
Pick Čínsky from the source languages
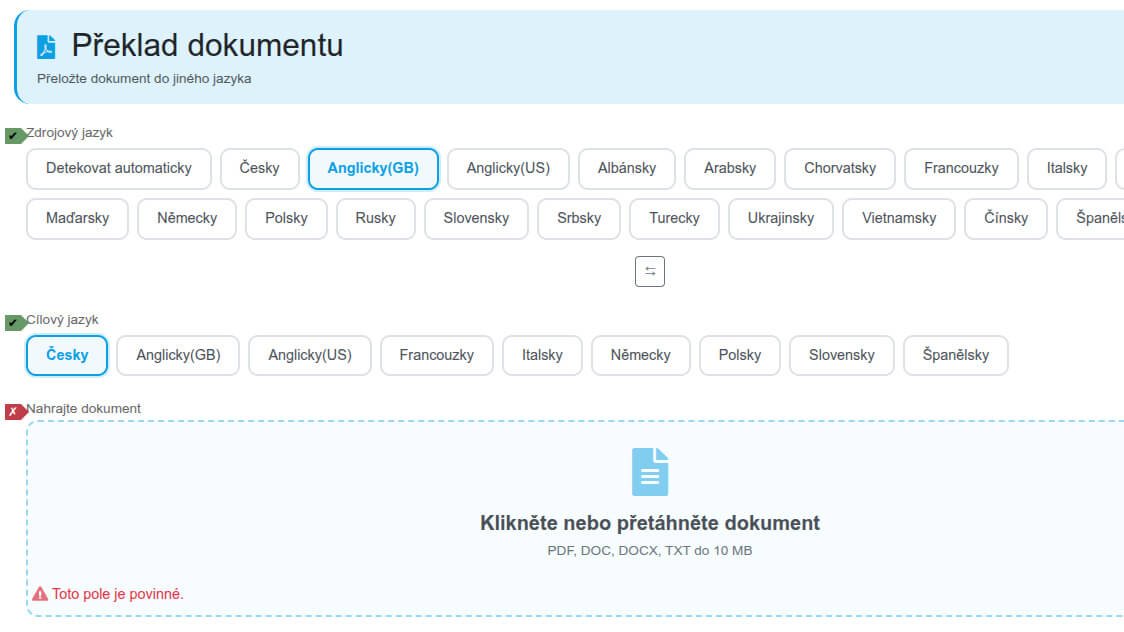(1005, 218)
